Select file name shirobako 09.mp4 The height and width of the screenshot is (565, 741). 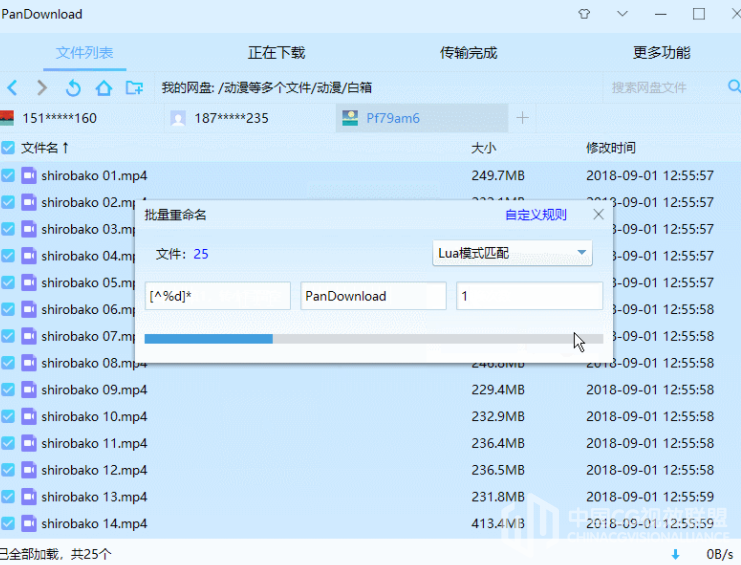[94, 390]
